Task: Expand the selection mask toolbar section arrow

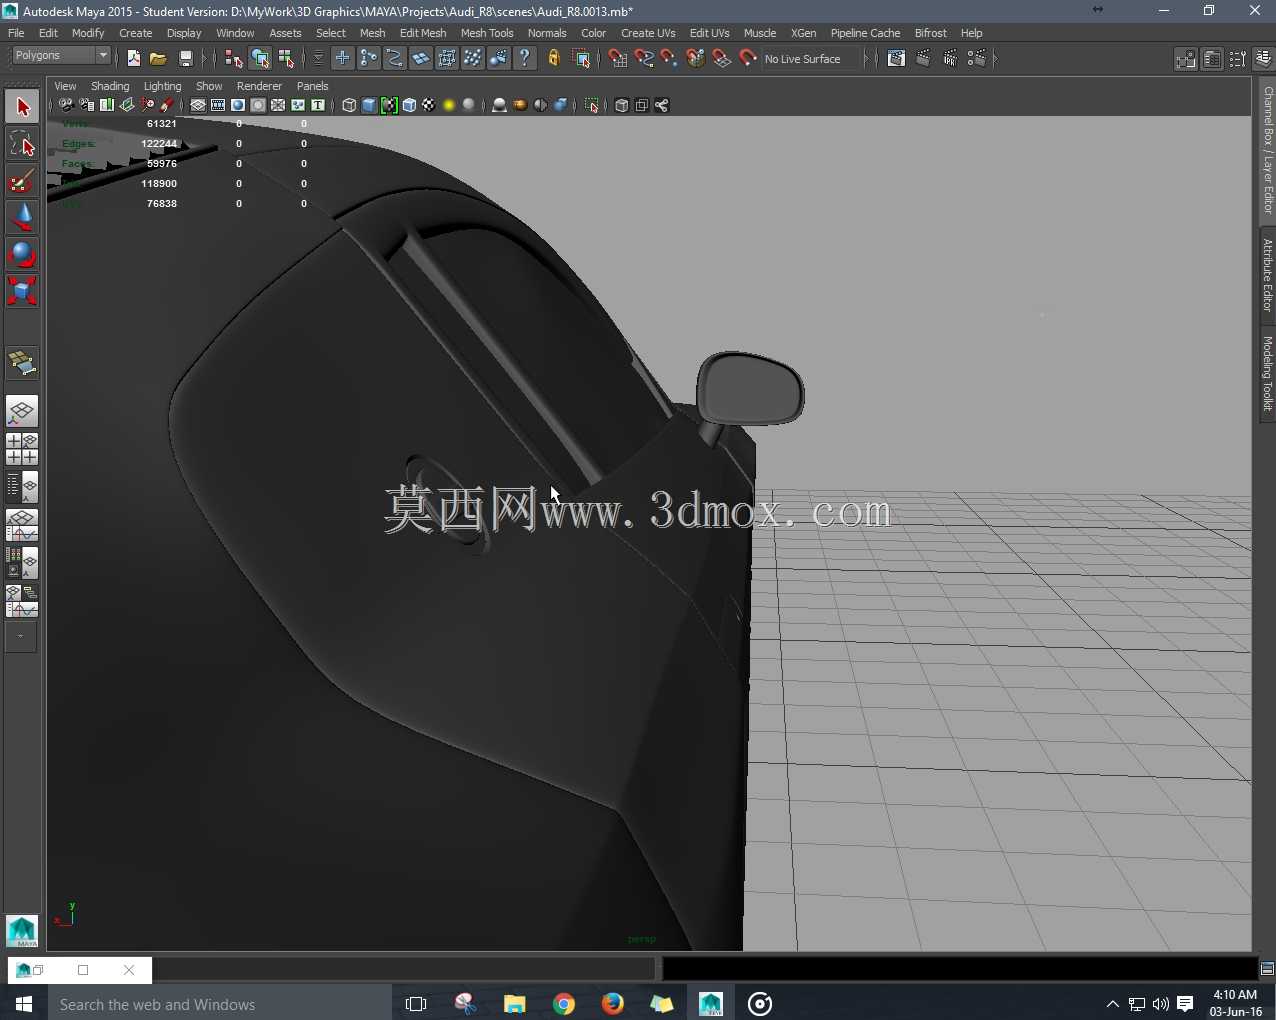Action: click(319, 59)
